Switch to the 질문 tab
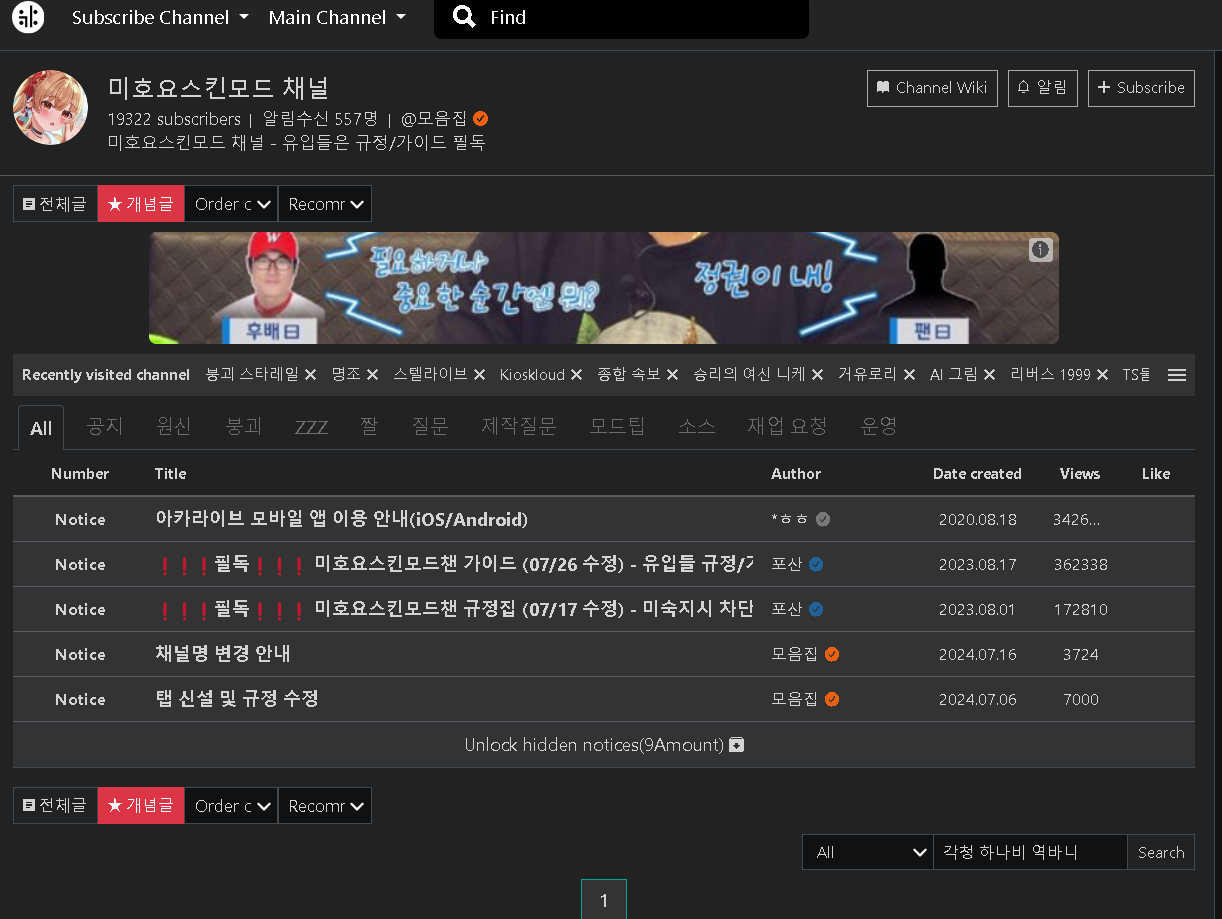The height and width of the screenshot is (919, 1222). point(430,427)
